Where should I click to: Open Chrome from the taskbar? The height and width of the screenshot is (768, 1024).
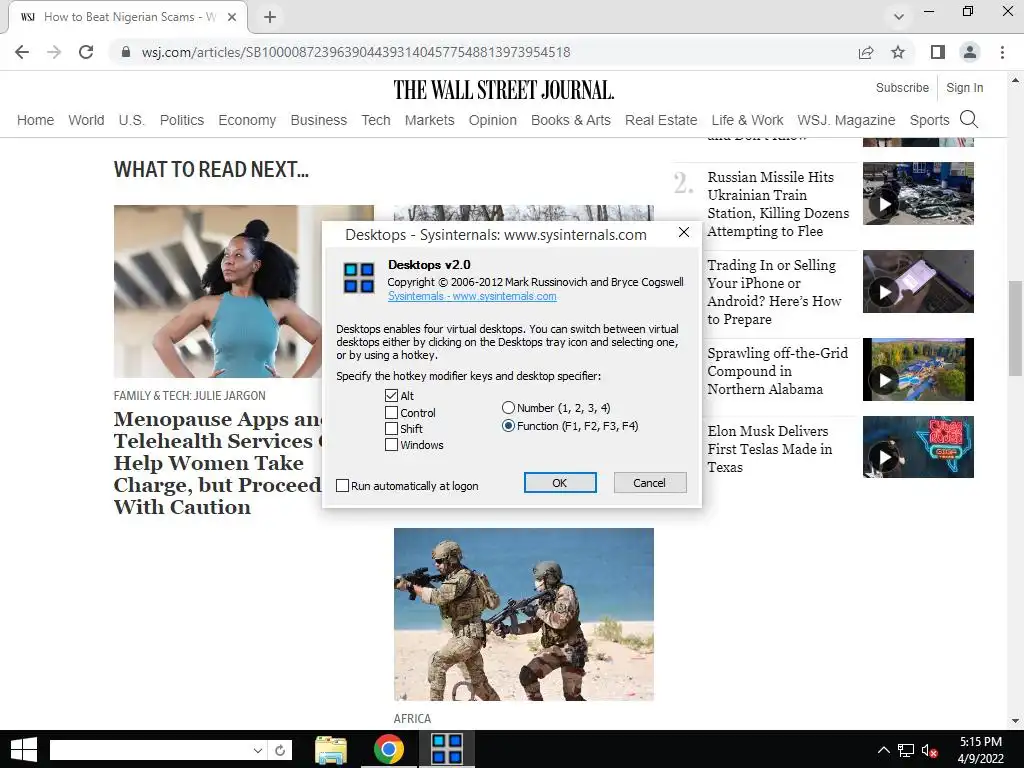coord(389,750)
